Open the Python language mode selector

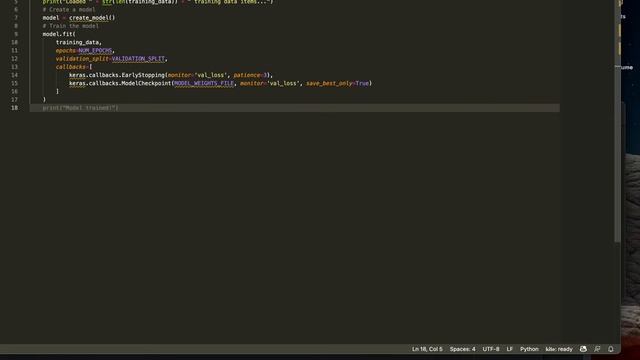[x=529, y=349]
